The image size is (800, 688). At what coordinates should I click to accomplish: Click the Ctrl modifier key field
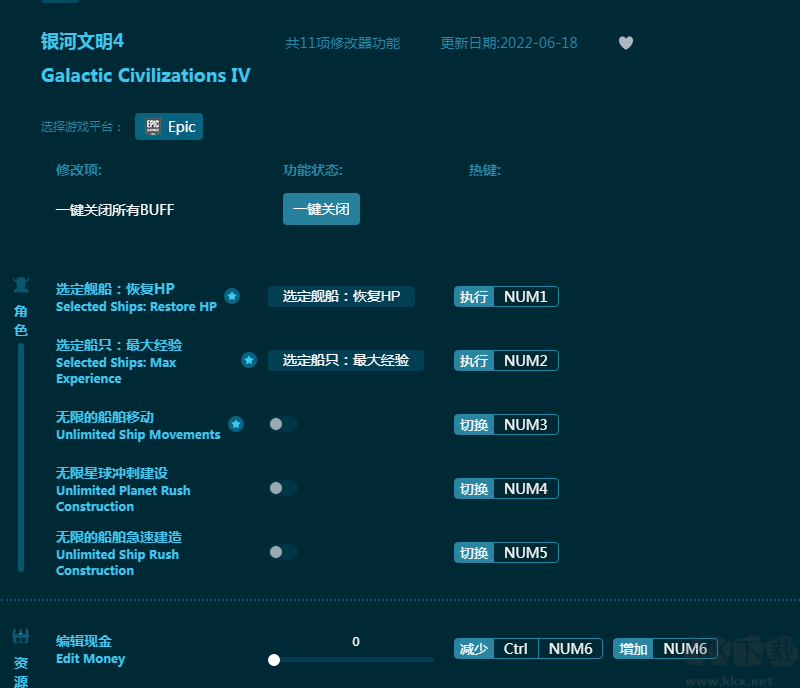(x=516, y=649)
